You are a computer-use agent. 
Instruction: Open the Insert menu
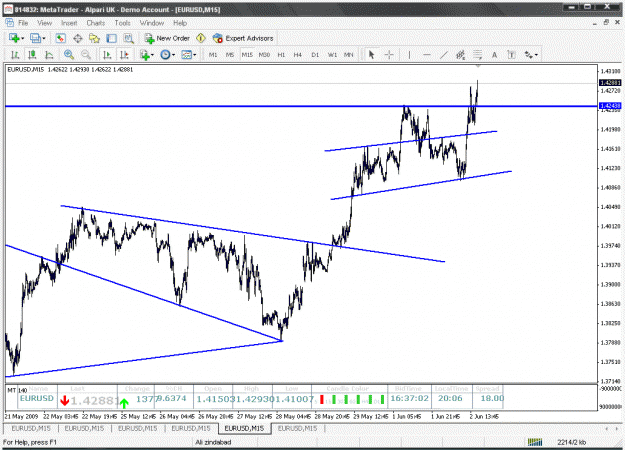click(69, 23)
